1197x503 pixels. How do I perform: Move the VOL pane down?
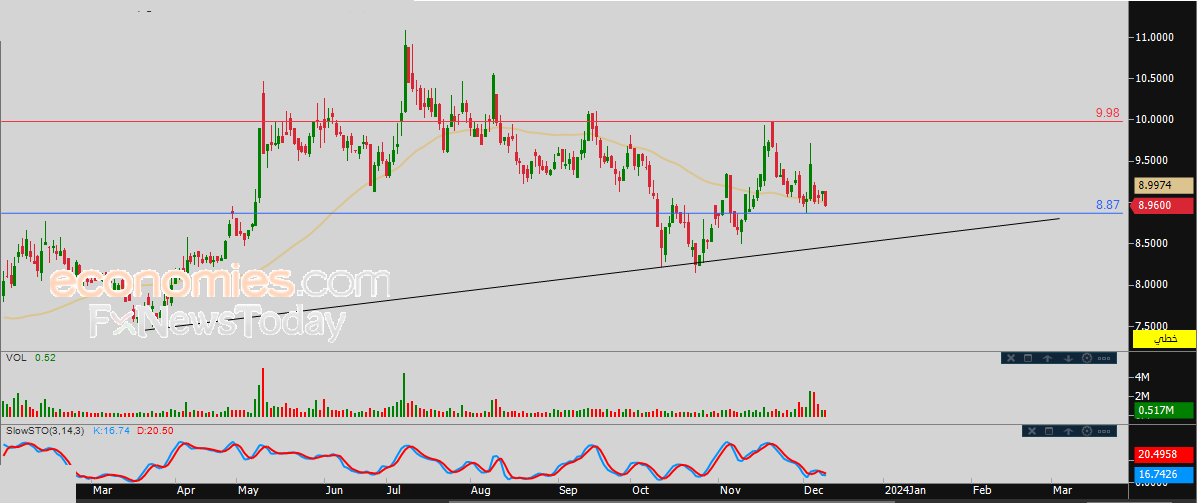tap(1068, 358)
